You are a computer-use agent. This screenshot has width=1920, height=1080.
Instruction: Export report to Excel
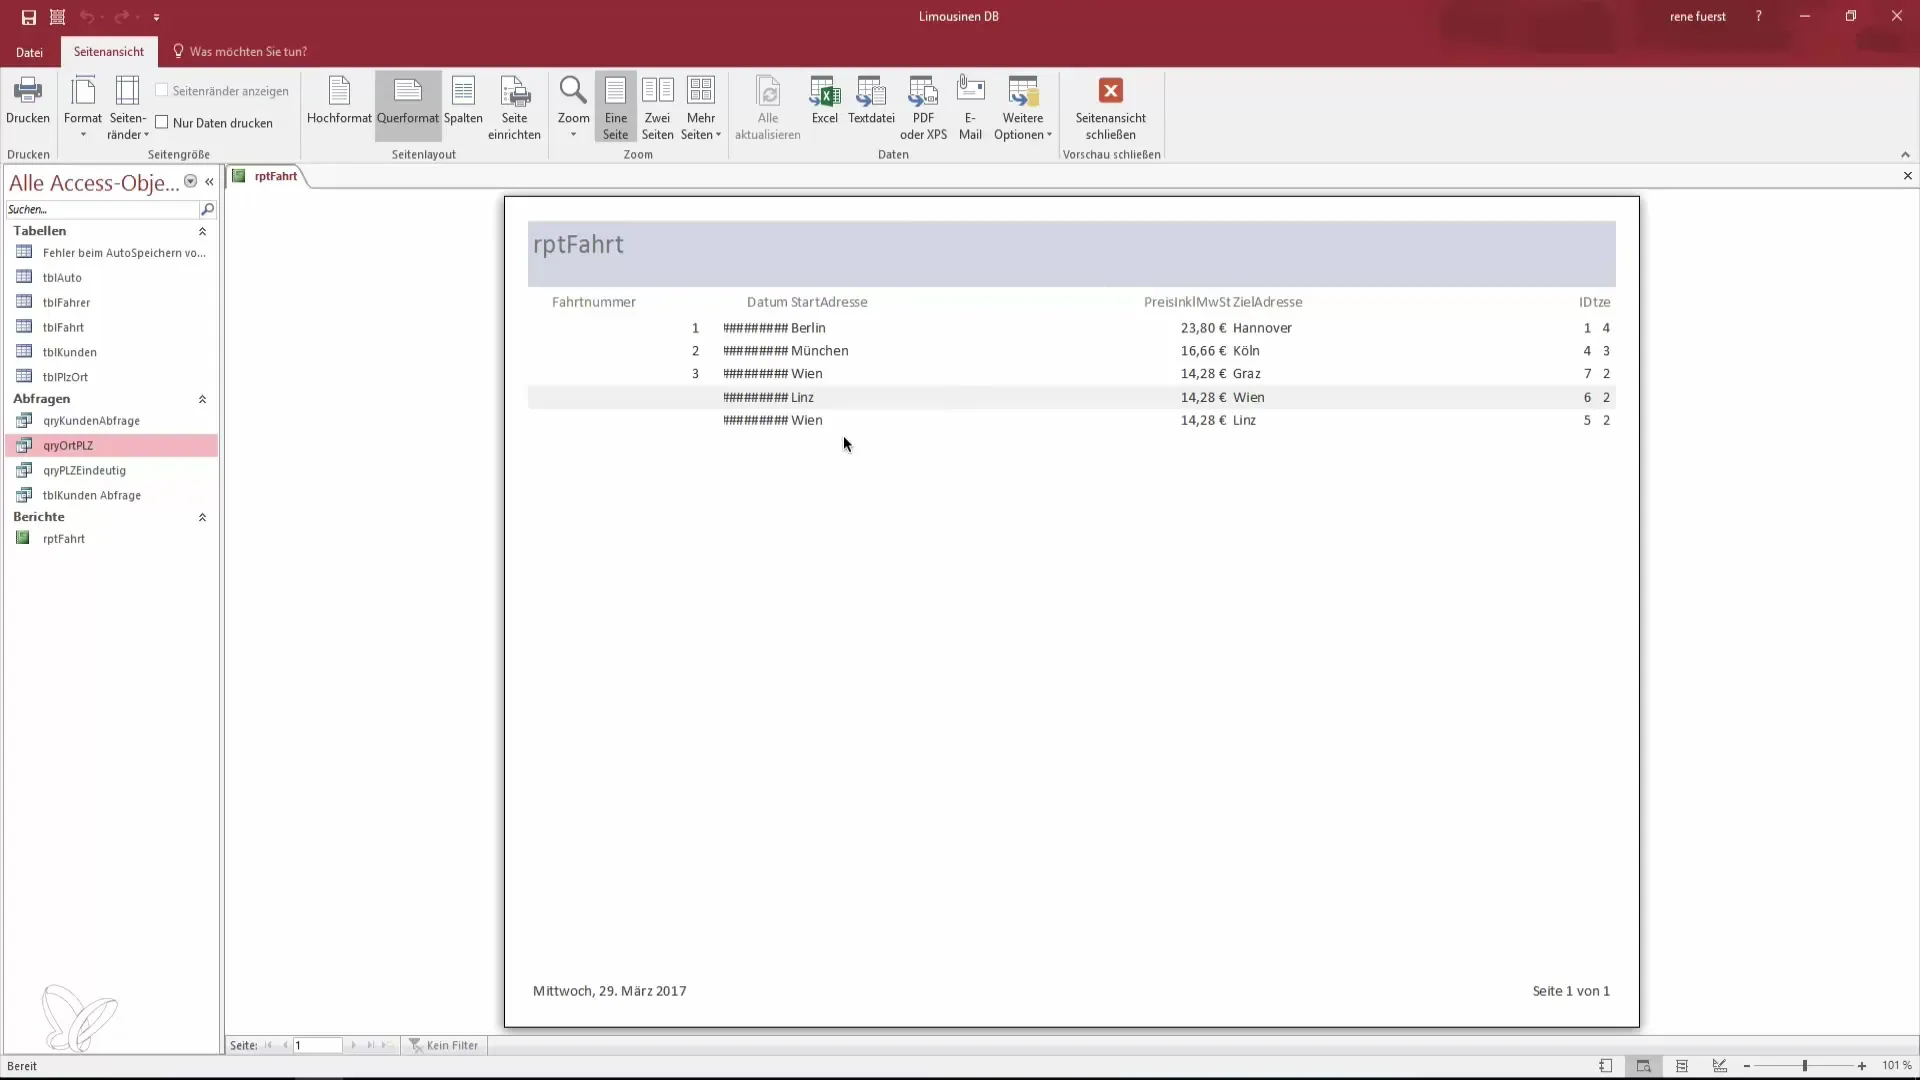point(824,101)
